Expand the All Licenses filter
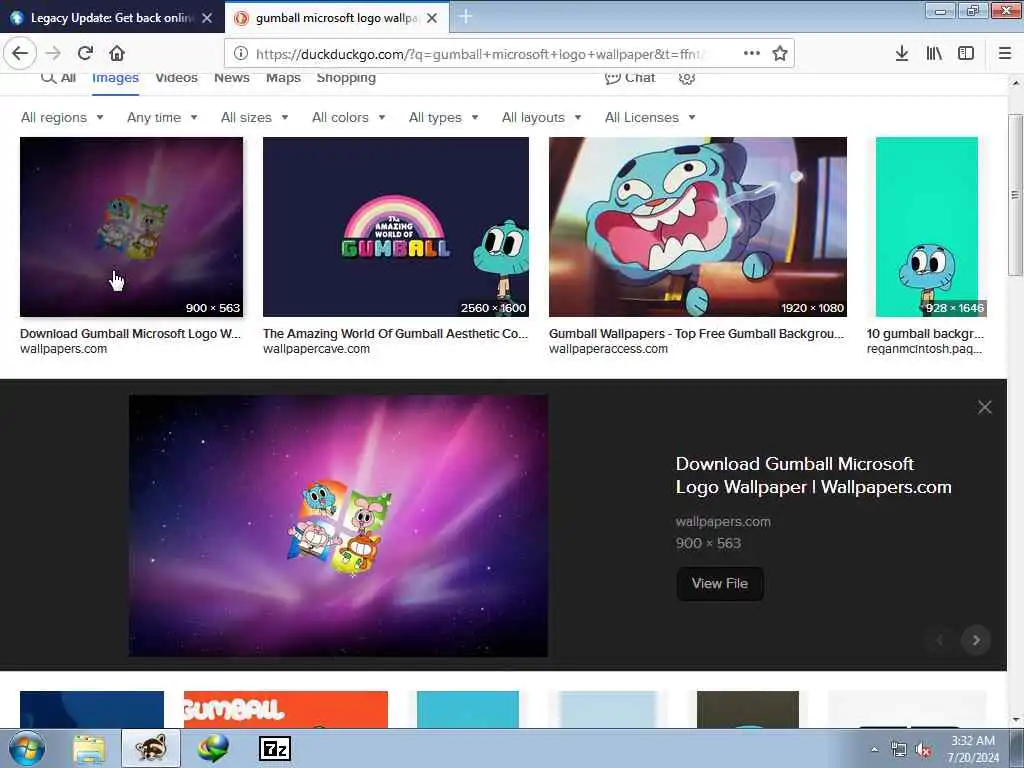This screenshot has height=768, width=1024. (x=650, y=118)
